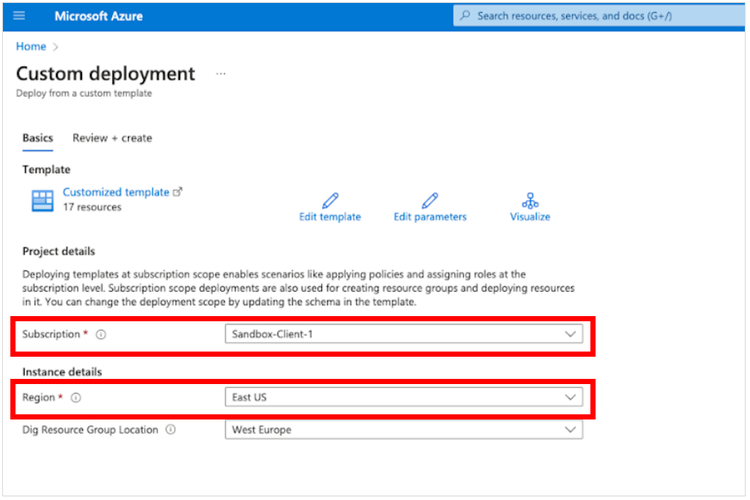The width and height of the screenshot is (750, 500).
Task: Click the Edit template label
Action: click(x=330, y=217)
